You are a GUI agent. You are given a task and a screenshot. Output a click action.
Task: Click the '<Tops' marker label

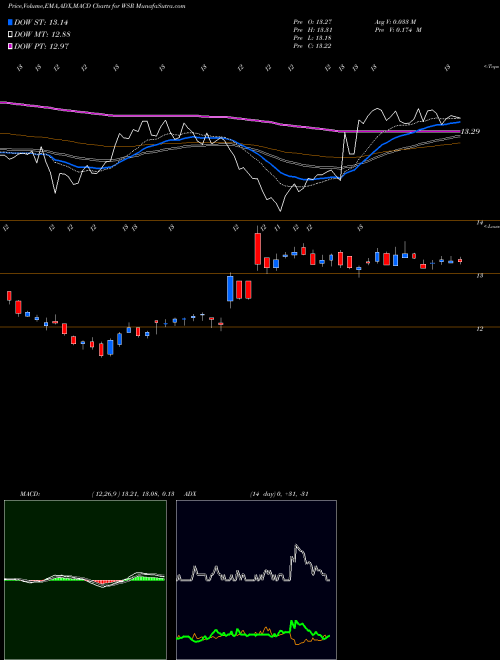(x=491, y=67)
